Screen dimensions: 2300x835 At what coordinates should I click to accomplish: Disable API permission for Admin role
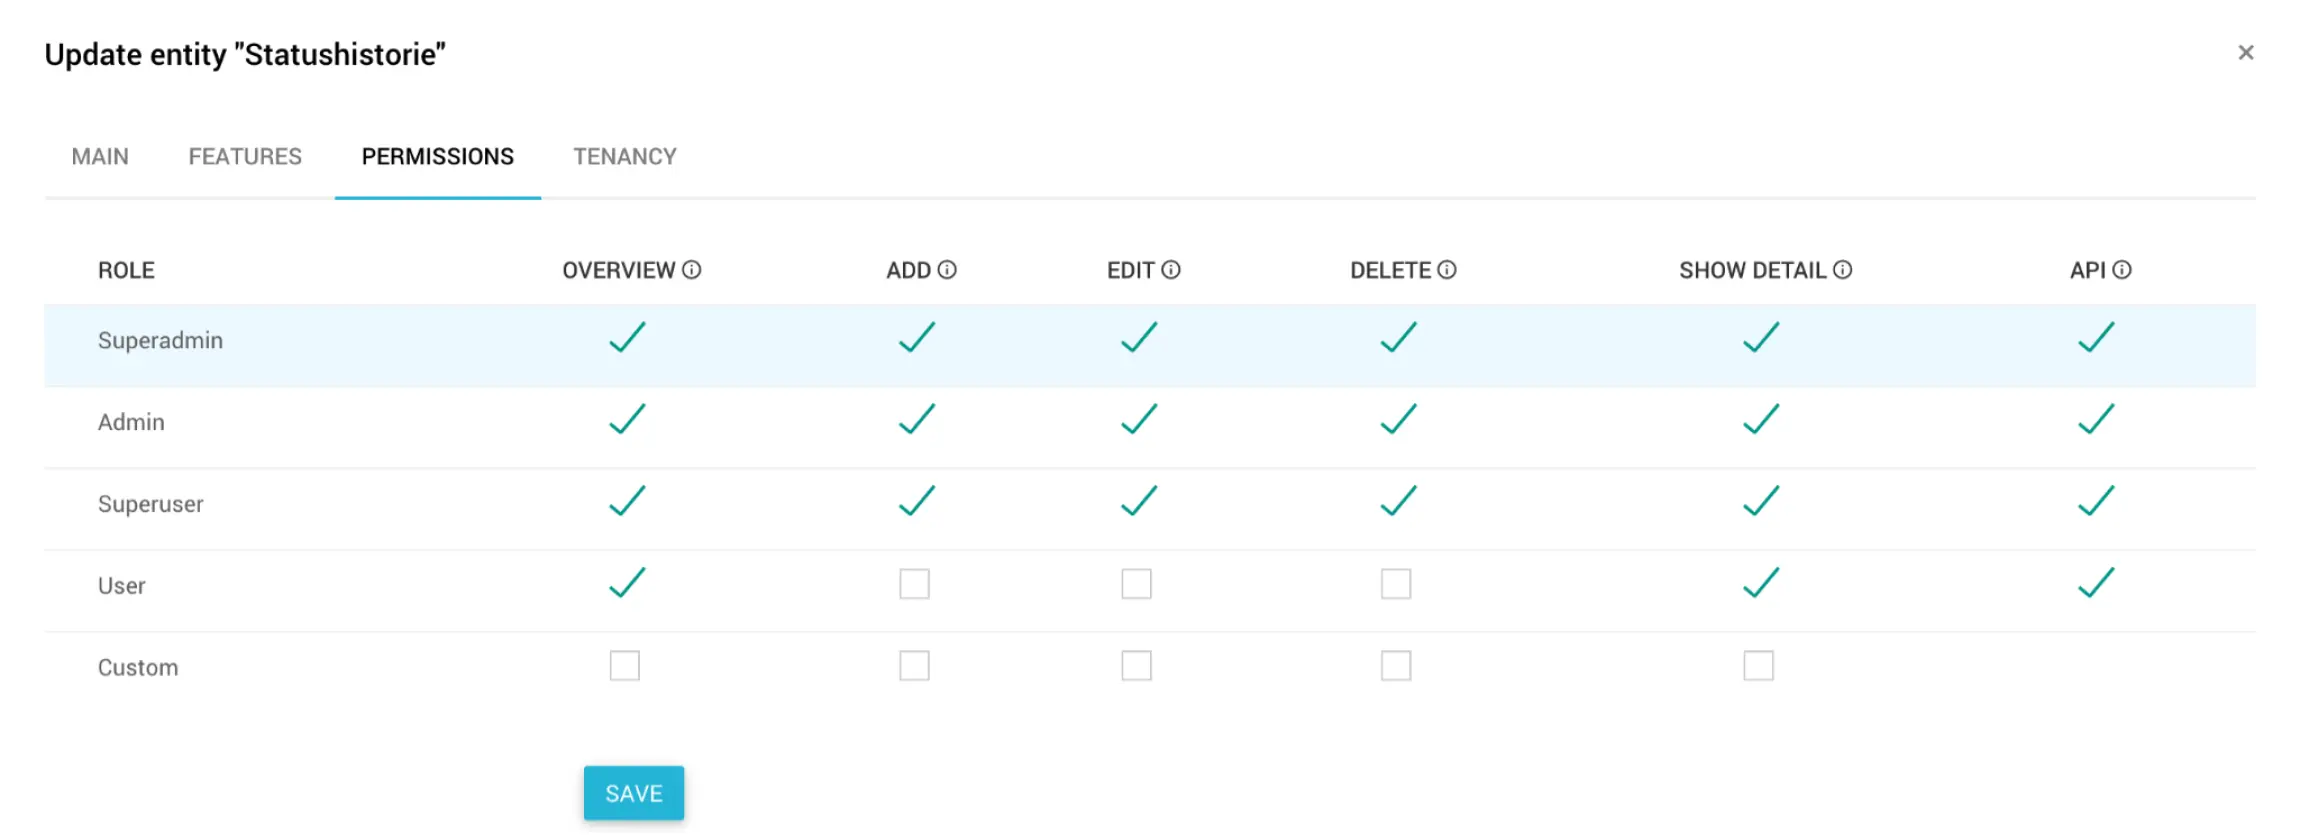[x=2096, y=420]
